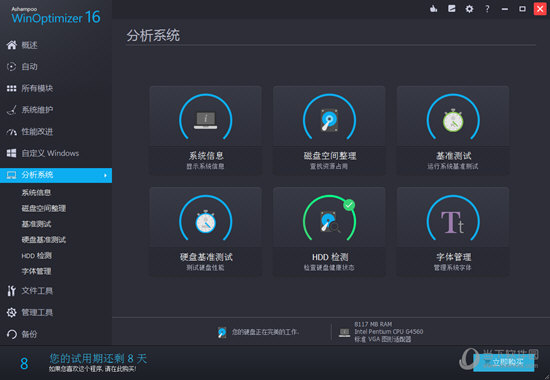Click the green check badge on HDD 检测
This screenshot has width=550, height=380.
click(x=349, y=205)
